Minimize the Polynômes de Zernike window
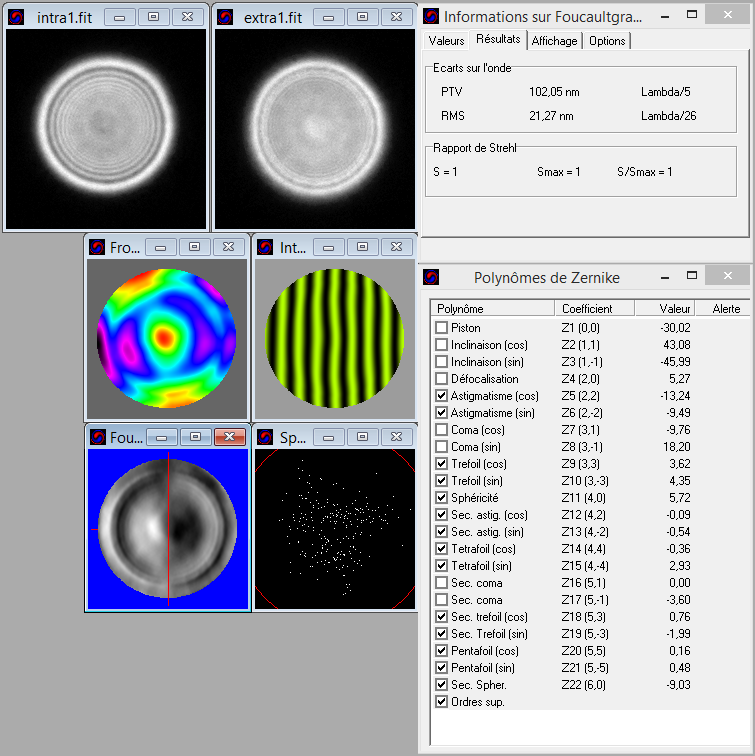The width and height of the screenshot is (755, 756). [665, 277]
